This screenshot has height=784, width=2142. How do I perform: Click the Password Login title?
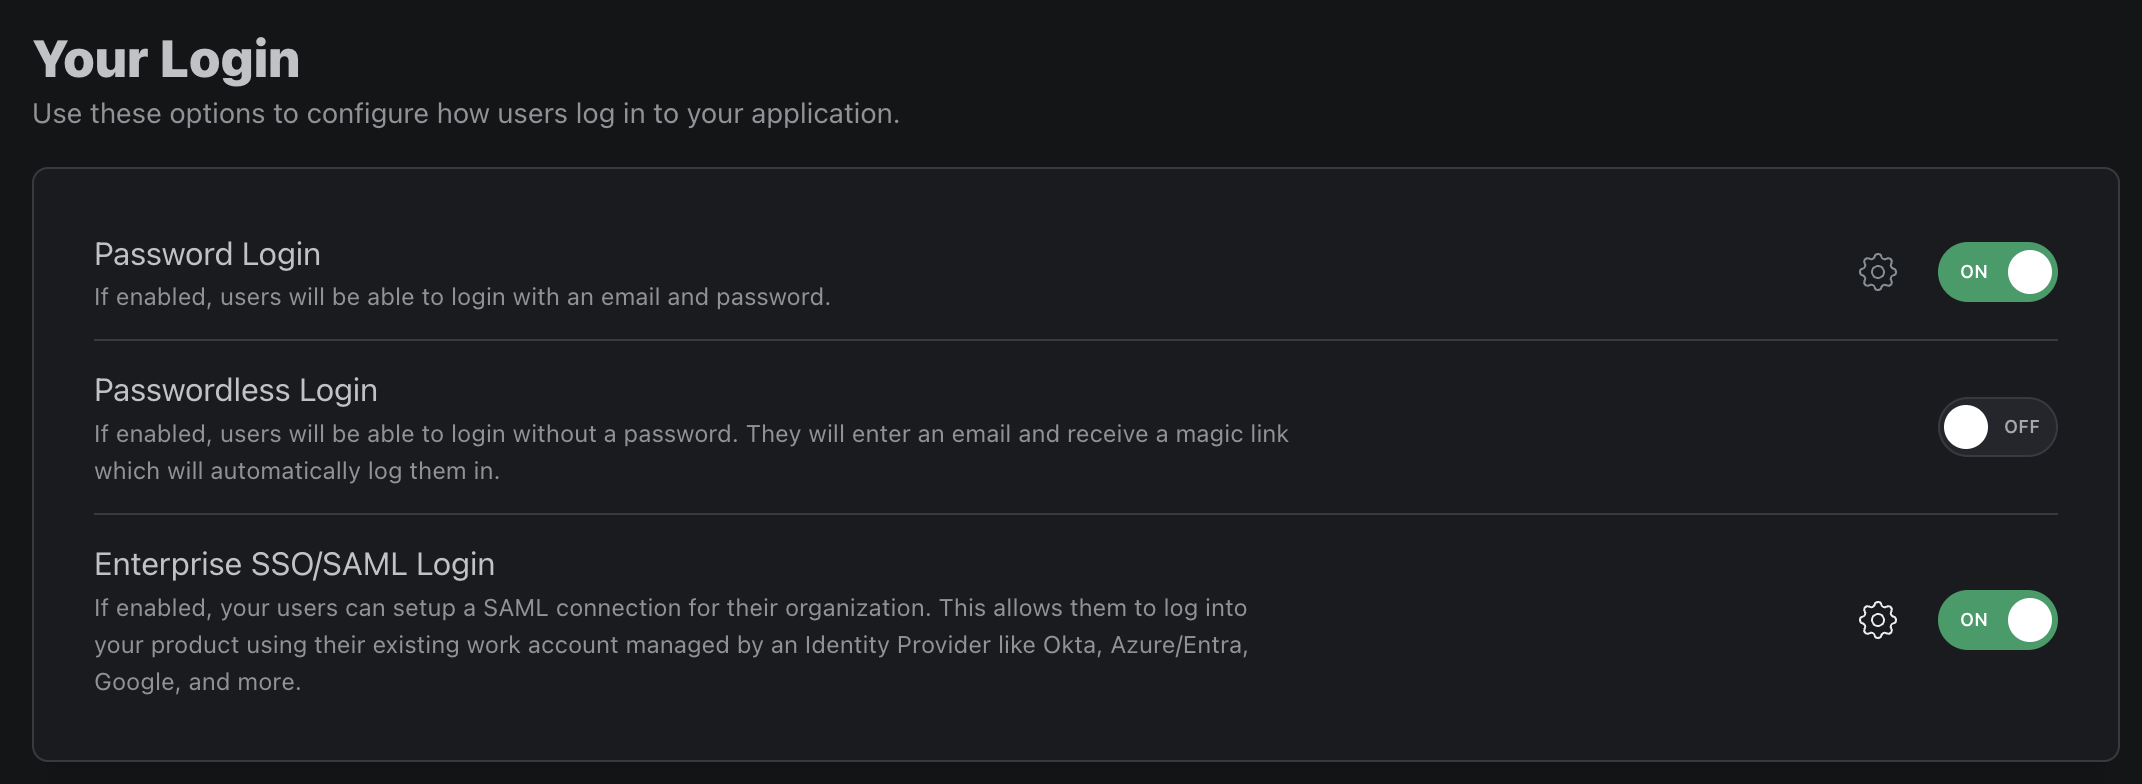(207, 255)
